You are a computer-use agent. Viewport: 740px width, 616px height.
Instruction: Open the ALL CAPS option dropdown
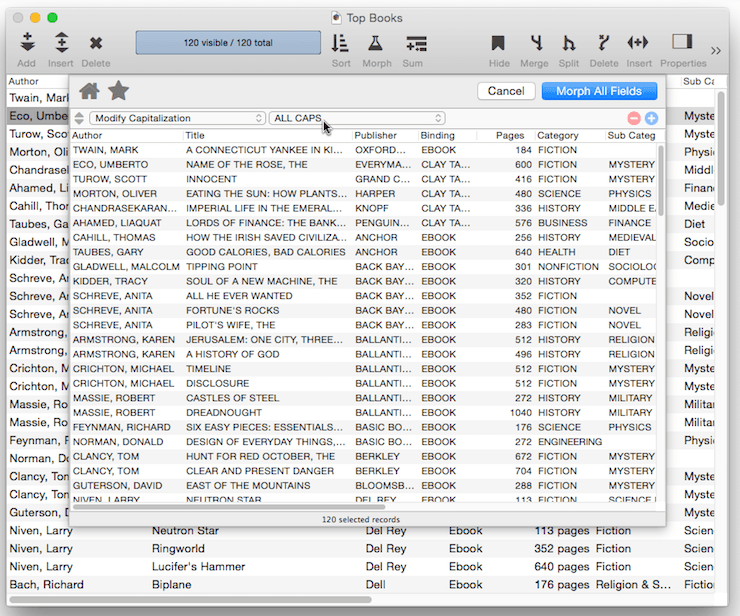357,118
